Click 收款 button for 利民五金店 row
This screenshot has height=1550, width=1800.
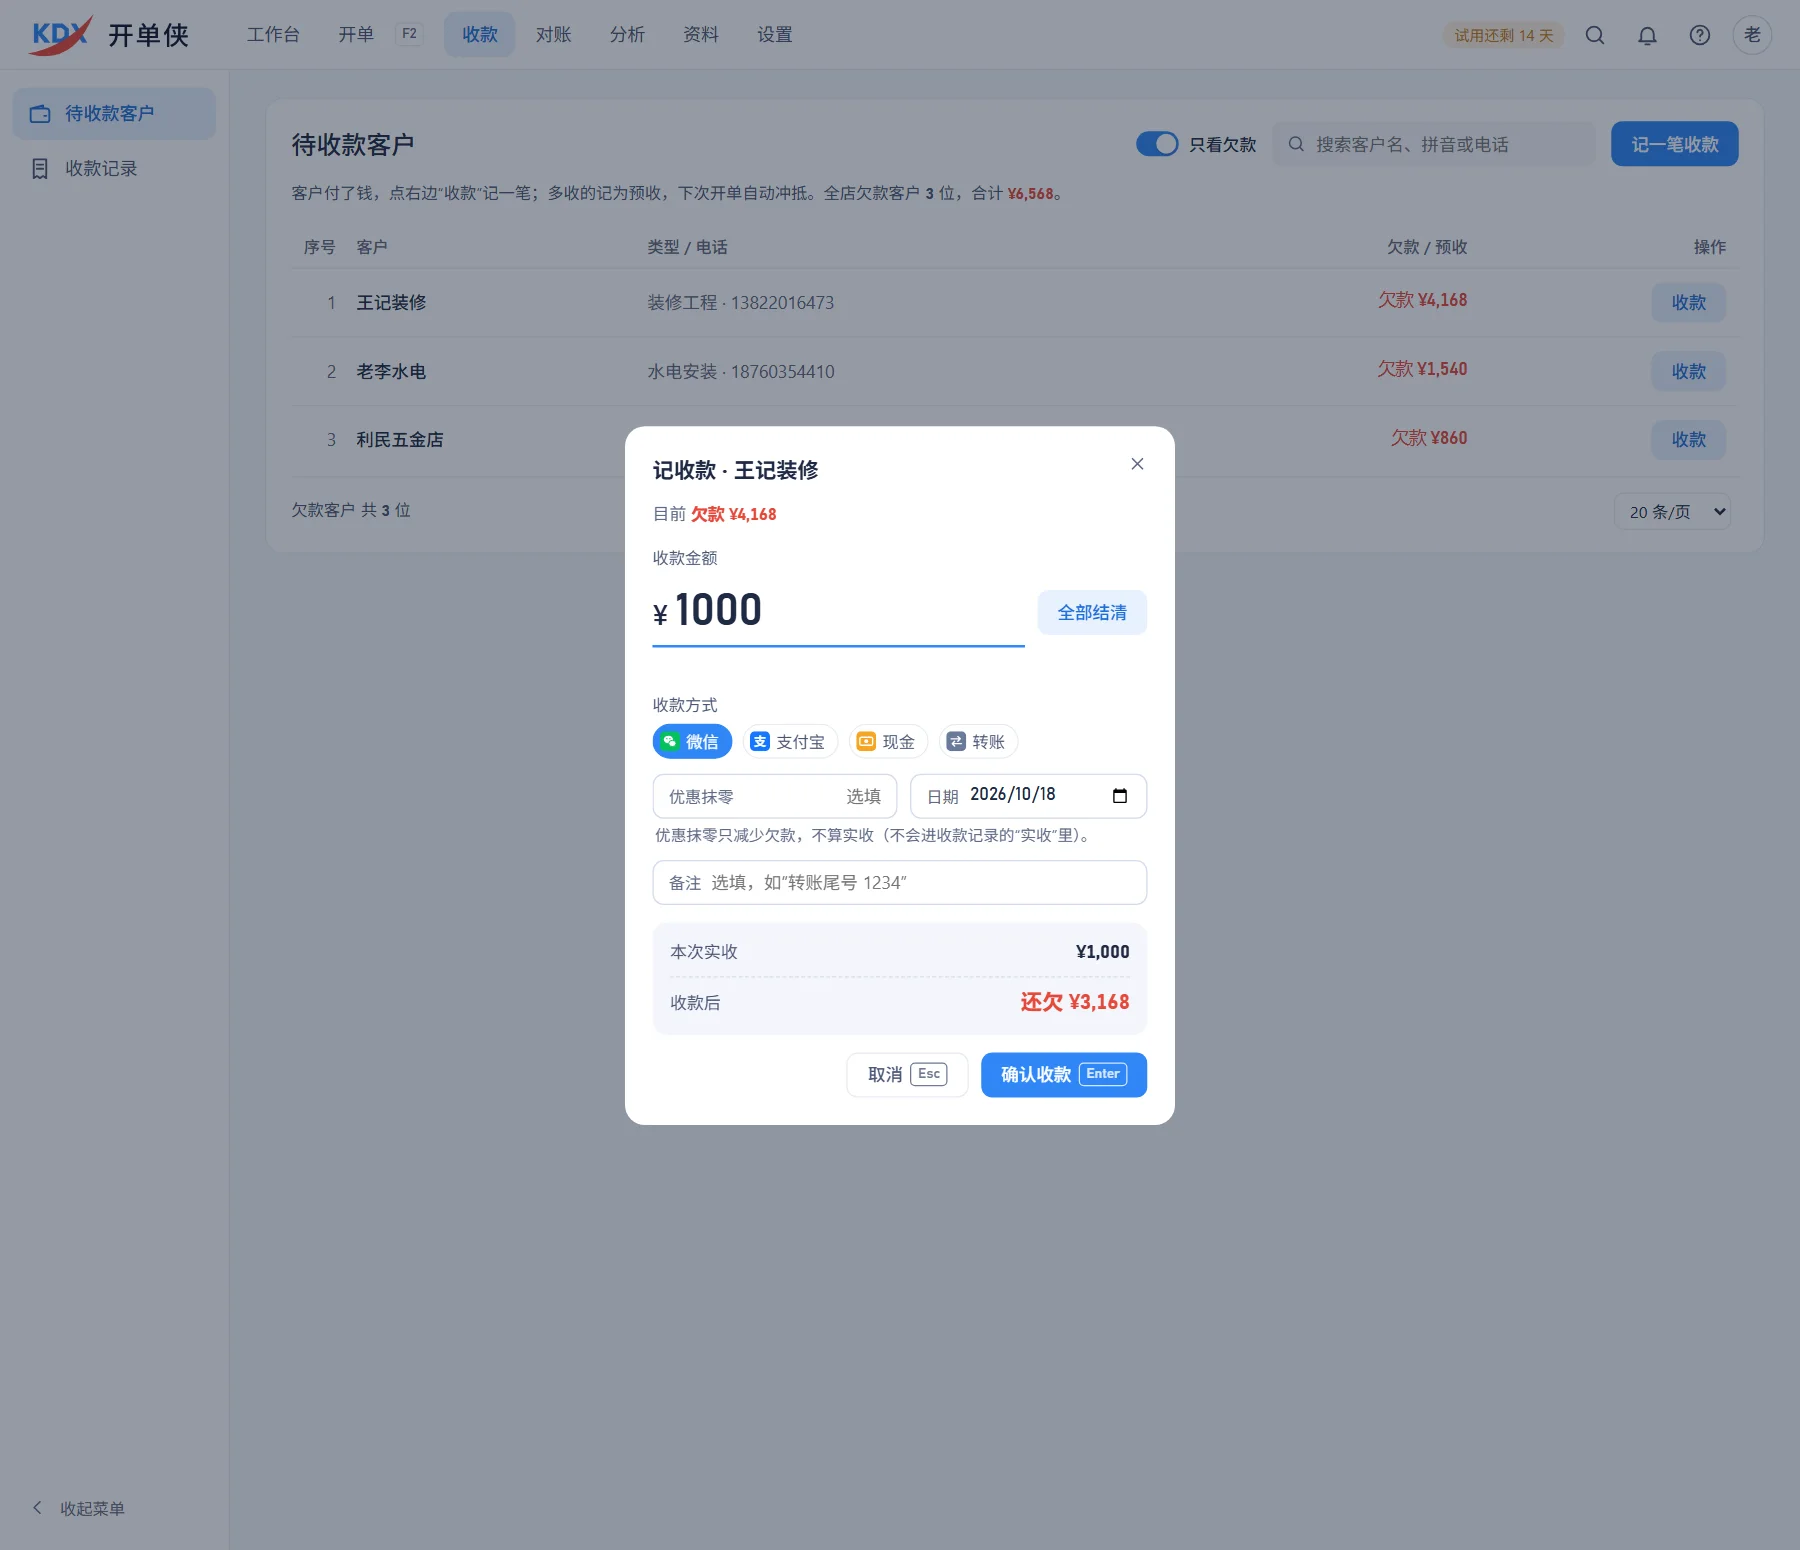pos(1689,440)
